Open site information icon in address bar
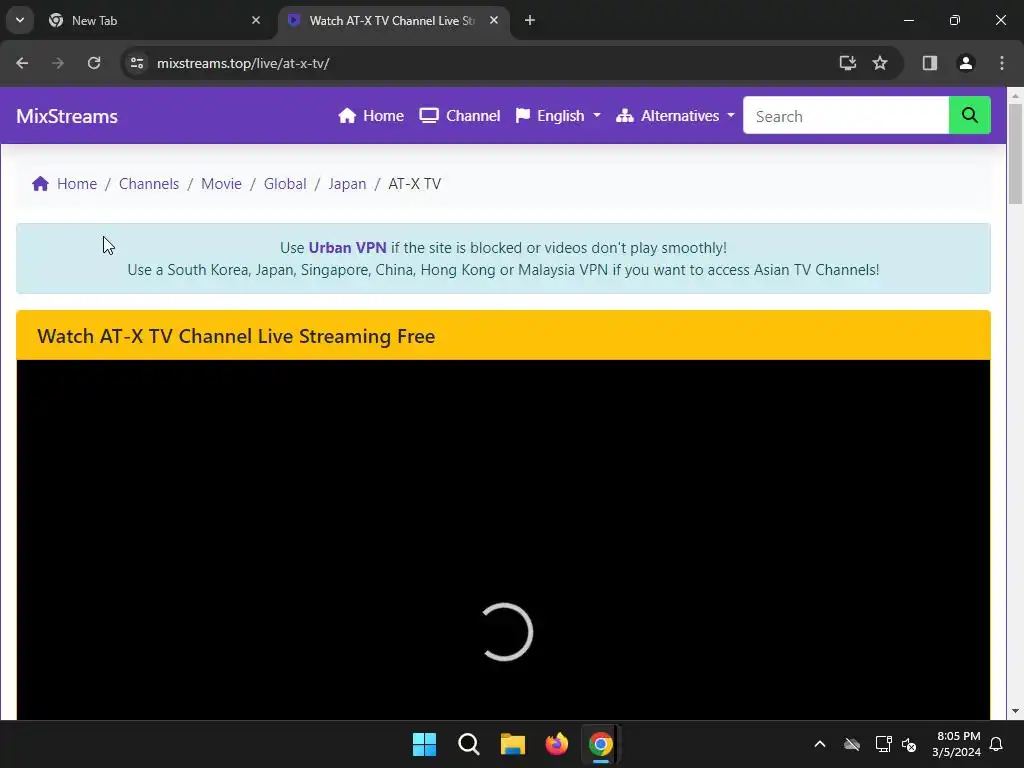Image resolution: width=1024 pixels, height=768 pixels. 137,63
